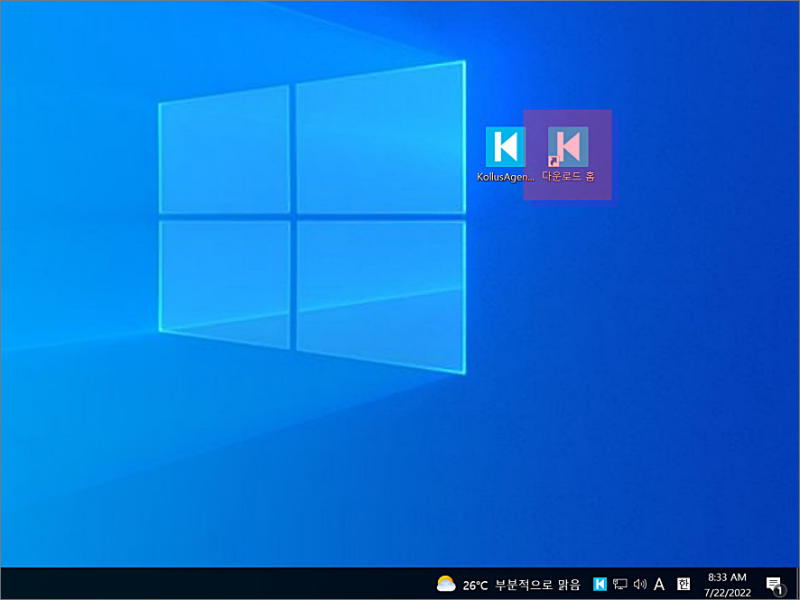The width and height of the screenshot is (800, 600).
Task: Open the notification center icon
Action: (774, 585)
